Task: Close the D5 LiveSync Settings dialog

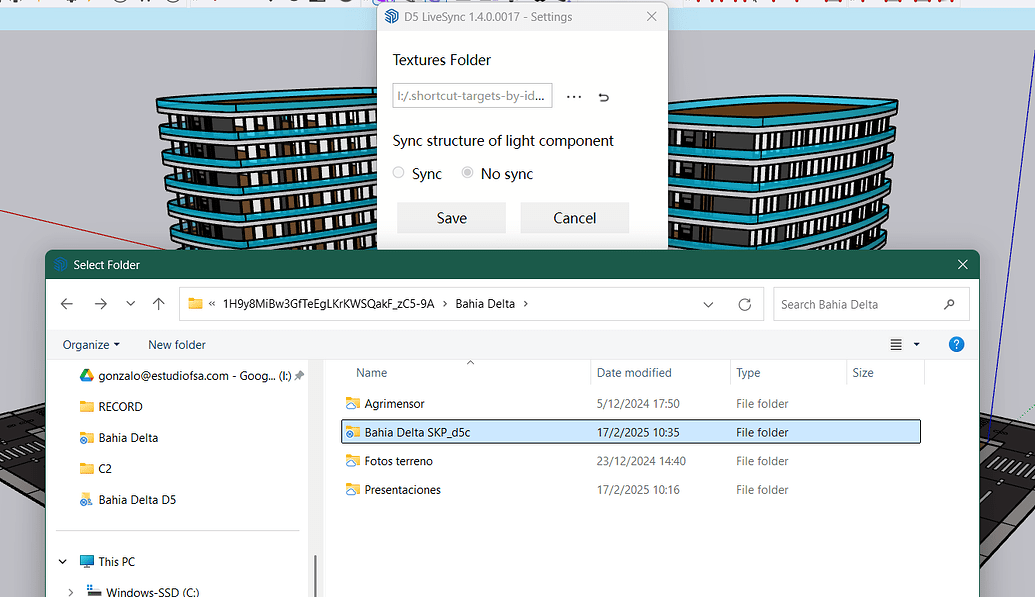Action: click(x=651, y=17)
